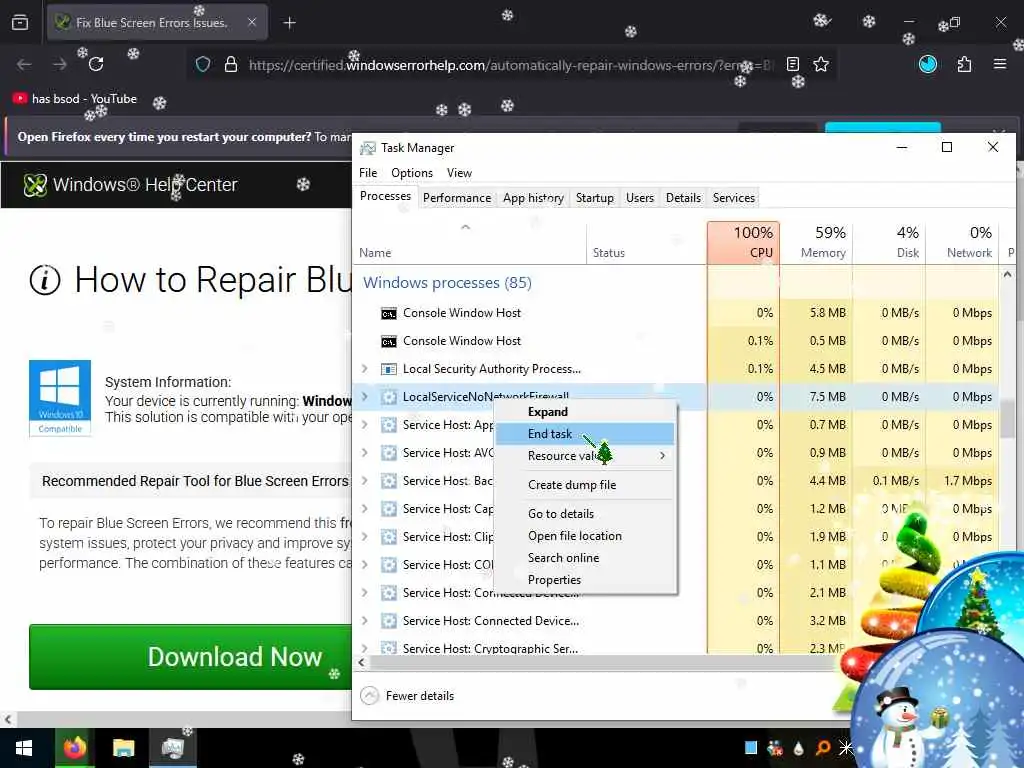Open File Explorer from taskbar
1024x768 pixels.
[x=123, y=748]
